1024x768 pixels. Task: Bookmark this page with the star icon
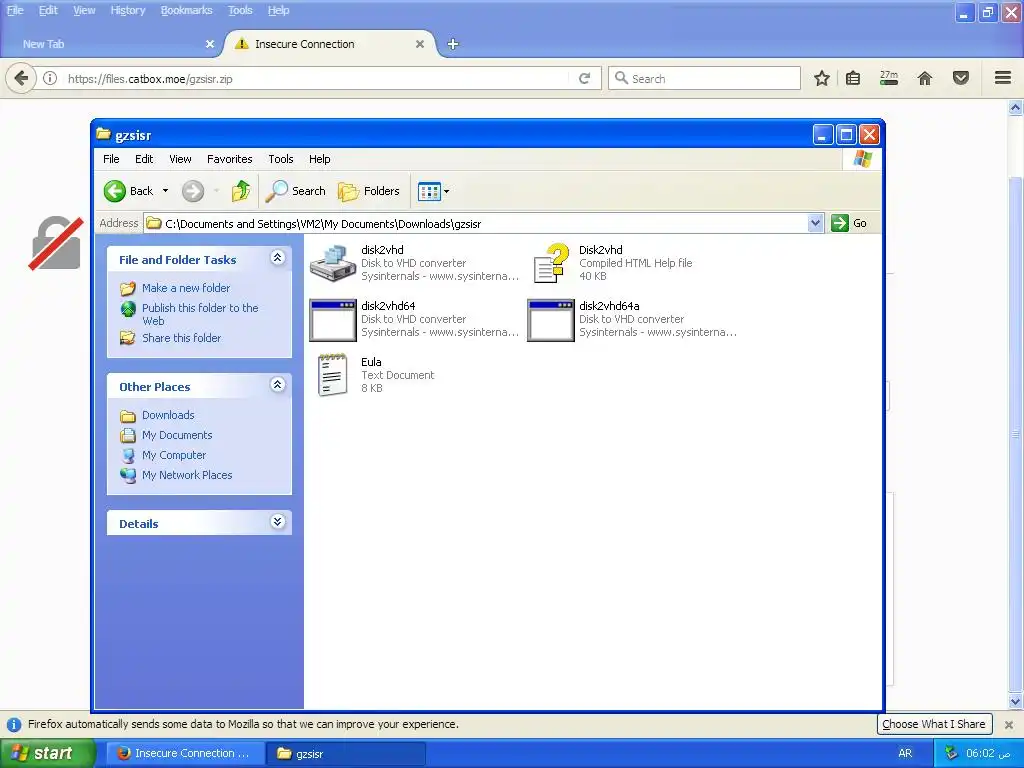coord(822,78)
